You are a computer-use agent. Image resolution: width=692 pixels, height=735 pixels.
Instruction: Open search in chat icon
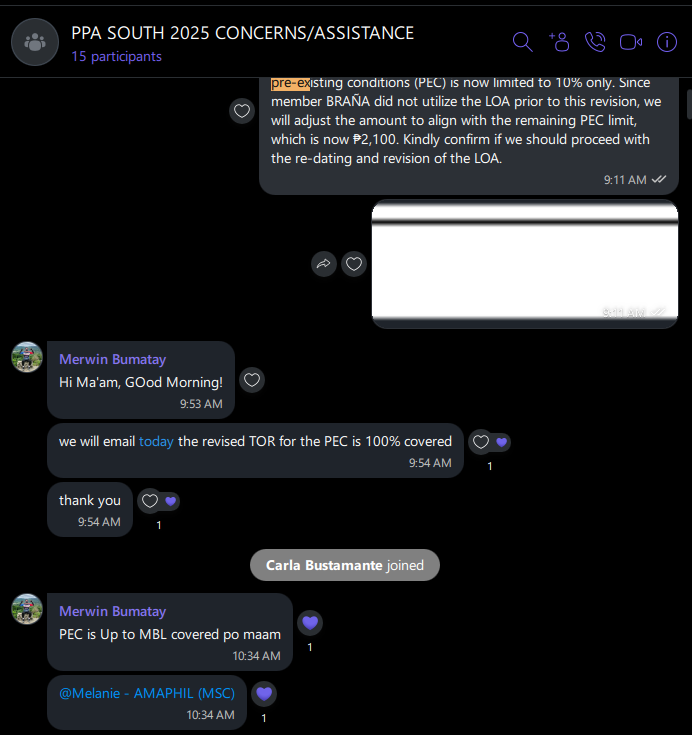coord(522,42)
